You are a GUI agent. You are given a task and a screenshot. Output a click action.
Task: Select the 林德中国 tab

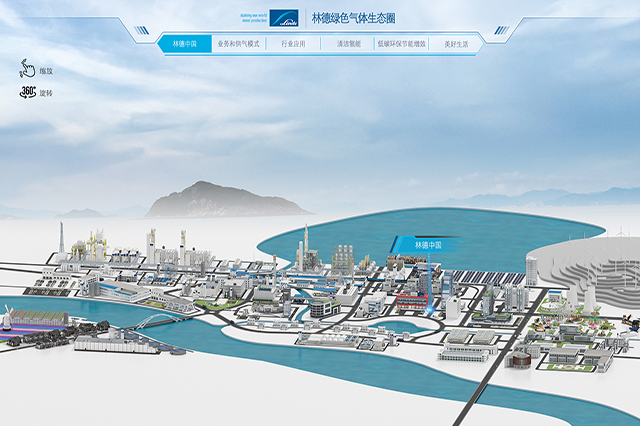pyautogui.click(x=184, y=44)
